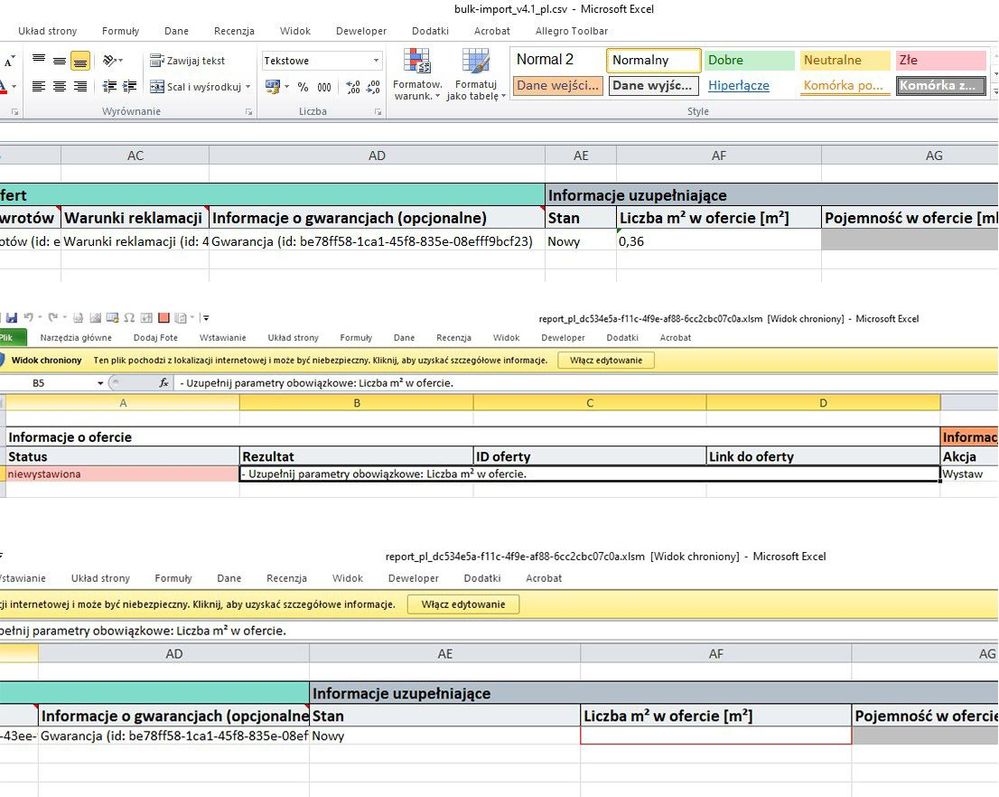Click Increase Decimal icon
999x797 pixels.
(x=353, y=87)
